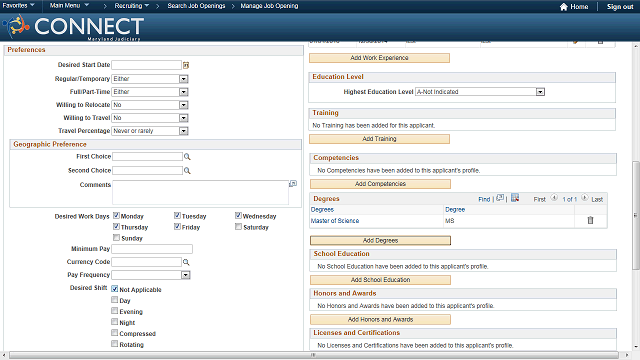Click the Manage Job Opening breadcrumb
Viewport: 640px width, 360px height.
[269, 6]
